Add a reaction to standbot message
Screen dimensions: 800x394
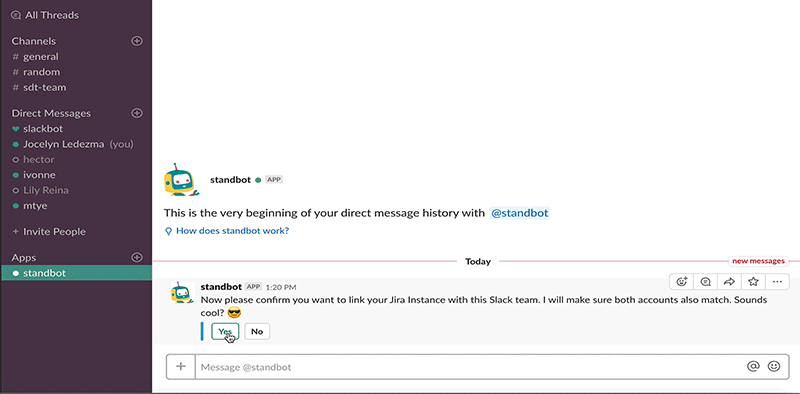pos(682,281)
